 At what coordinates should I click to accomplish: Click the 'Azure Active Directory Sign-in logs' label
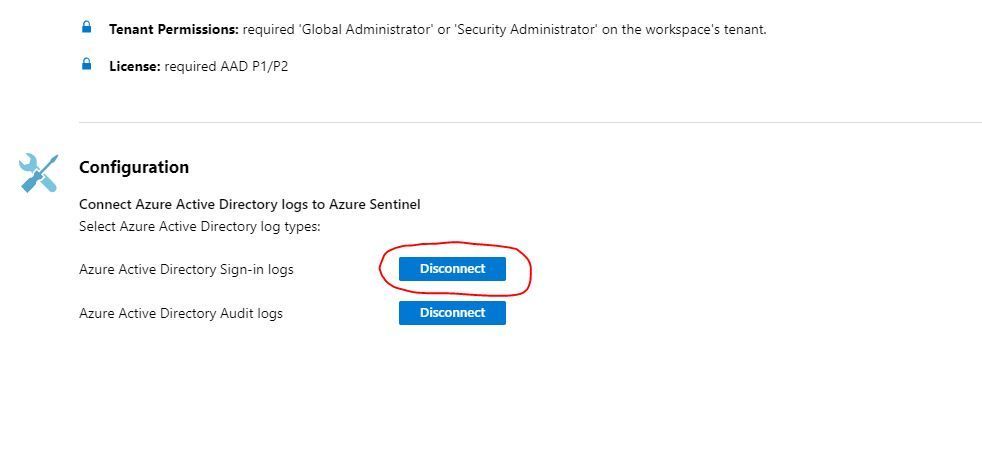pos(186,269)
